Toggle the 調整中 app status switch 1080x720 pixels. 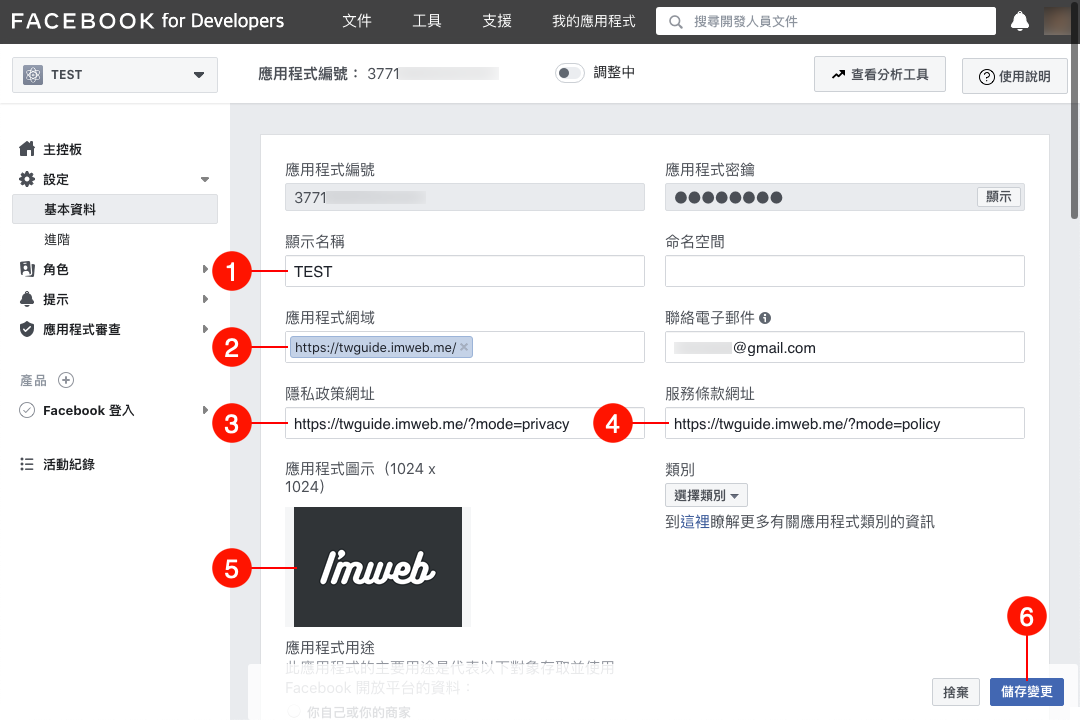[x=570, y=72]
